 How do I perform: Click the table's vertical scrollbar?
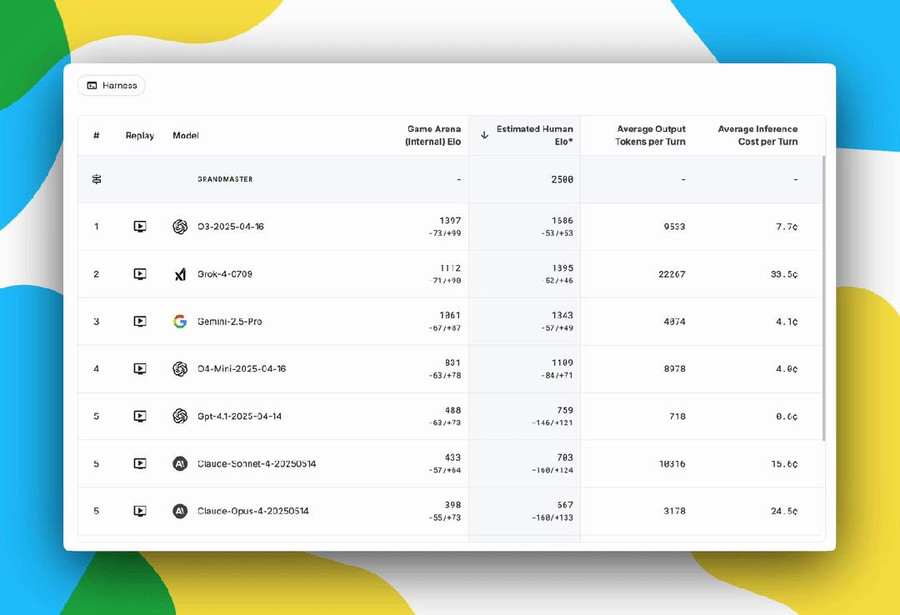pyautogui.click(x=824, y=300)
